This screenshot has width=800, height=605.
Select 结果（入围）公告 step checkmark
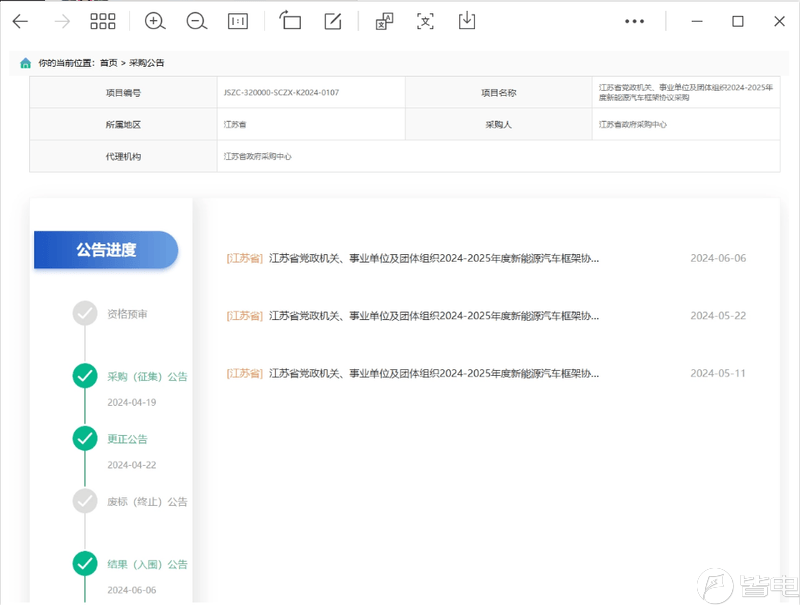(x=85, y=564)
